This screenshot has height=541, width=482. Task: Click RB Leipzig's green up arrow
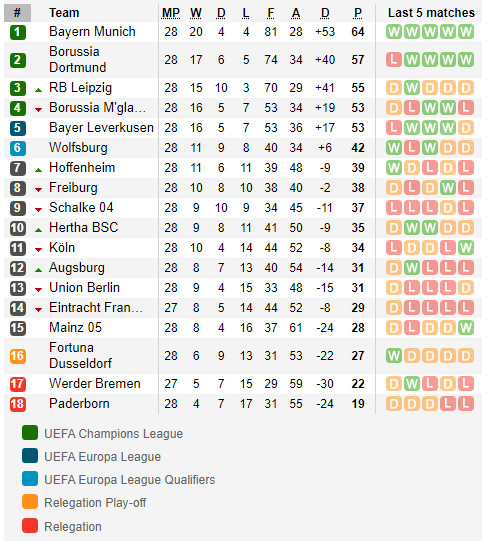(x=39, y=90)
